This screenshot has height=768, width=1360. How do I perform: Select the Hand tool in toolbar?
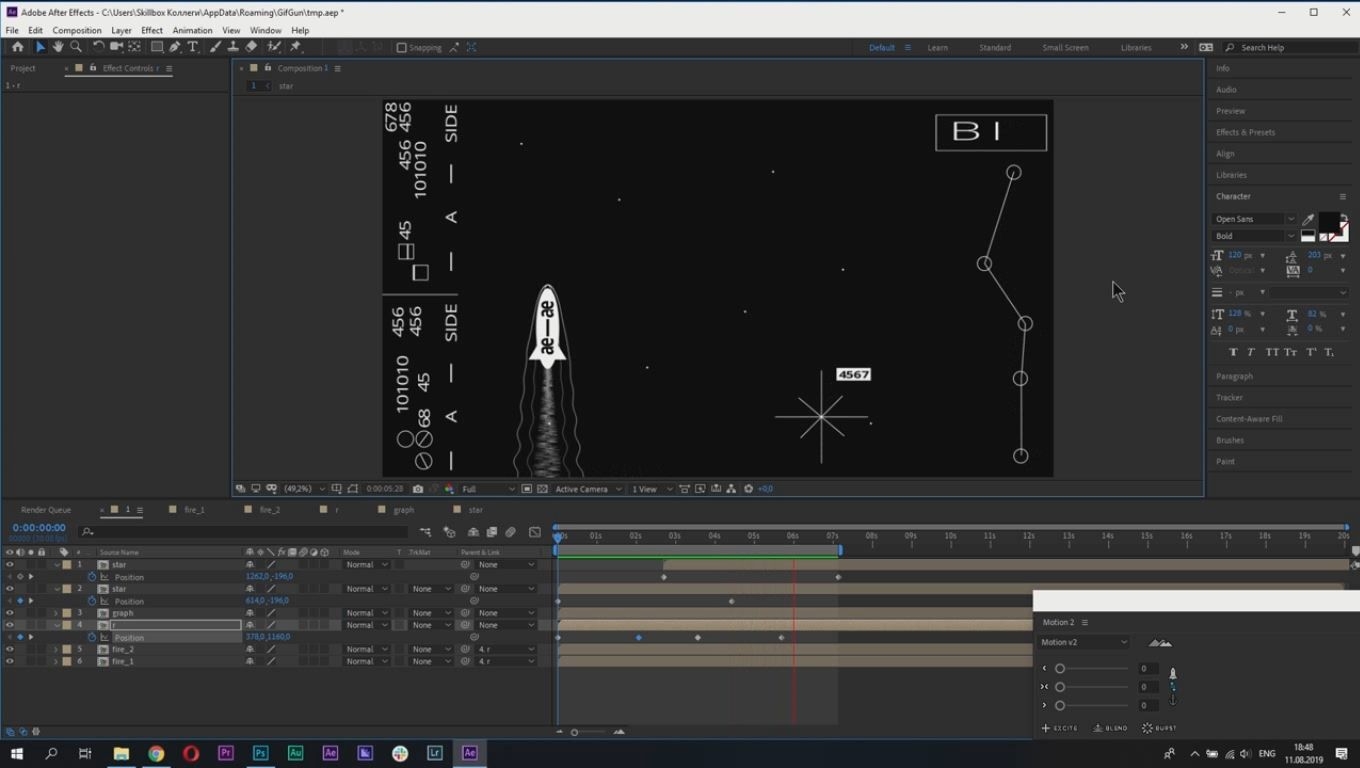click(58, 47)
